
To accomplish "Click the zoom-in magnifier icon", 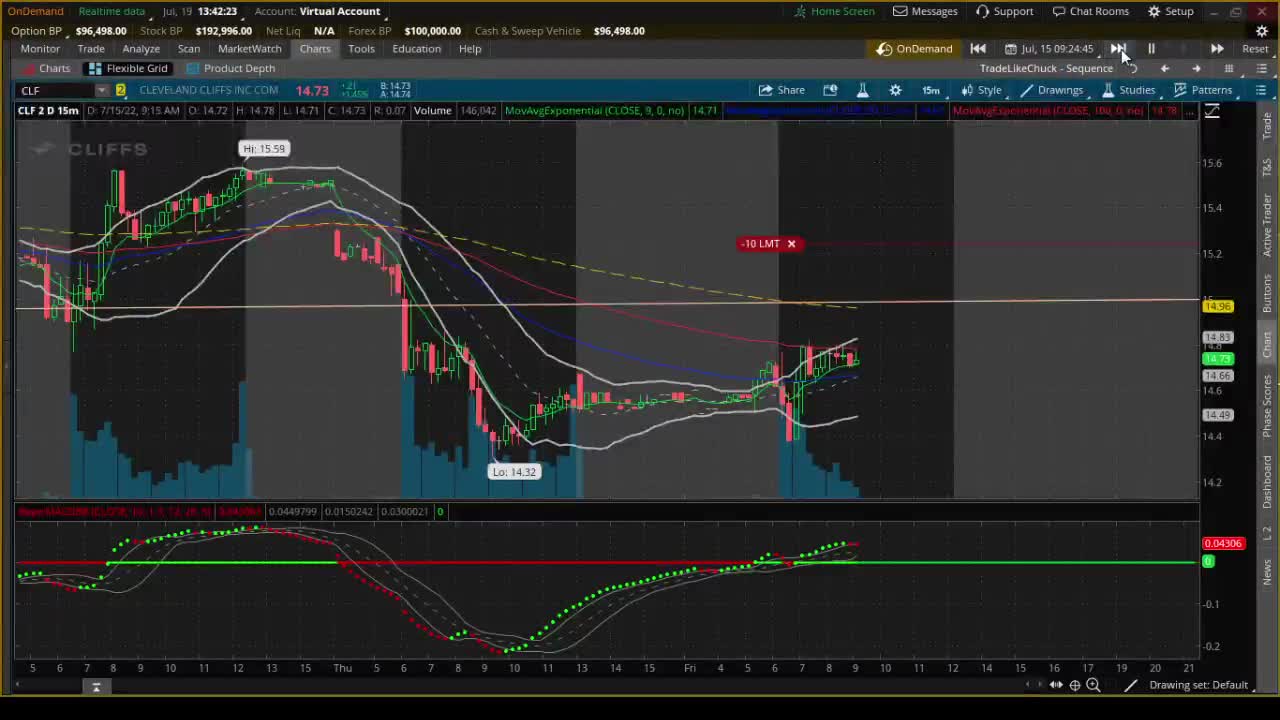I will (1093, 685).
